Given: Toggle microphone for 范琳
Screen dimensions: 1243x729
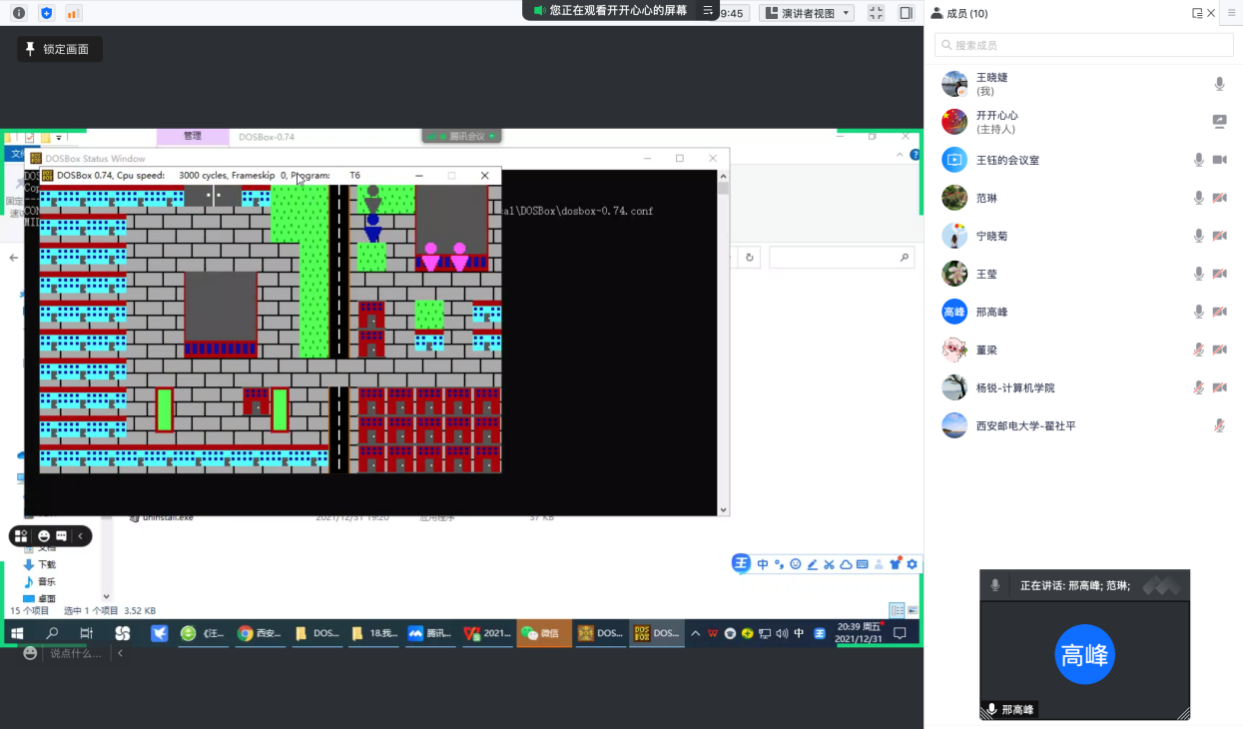Looking at the screenshot, I should 1198,198.
